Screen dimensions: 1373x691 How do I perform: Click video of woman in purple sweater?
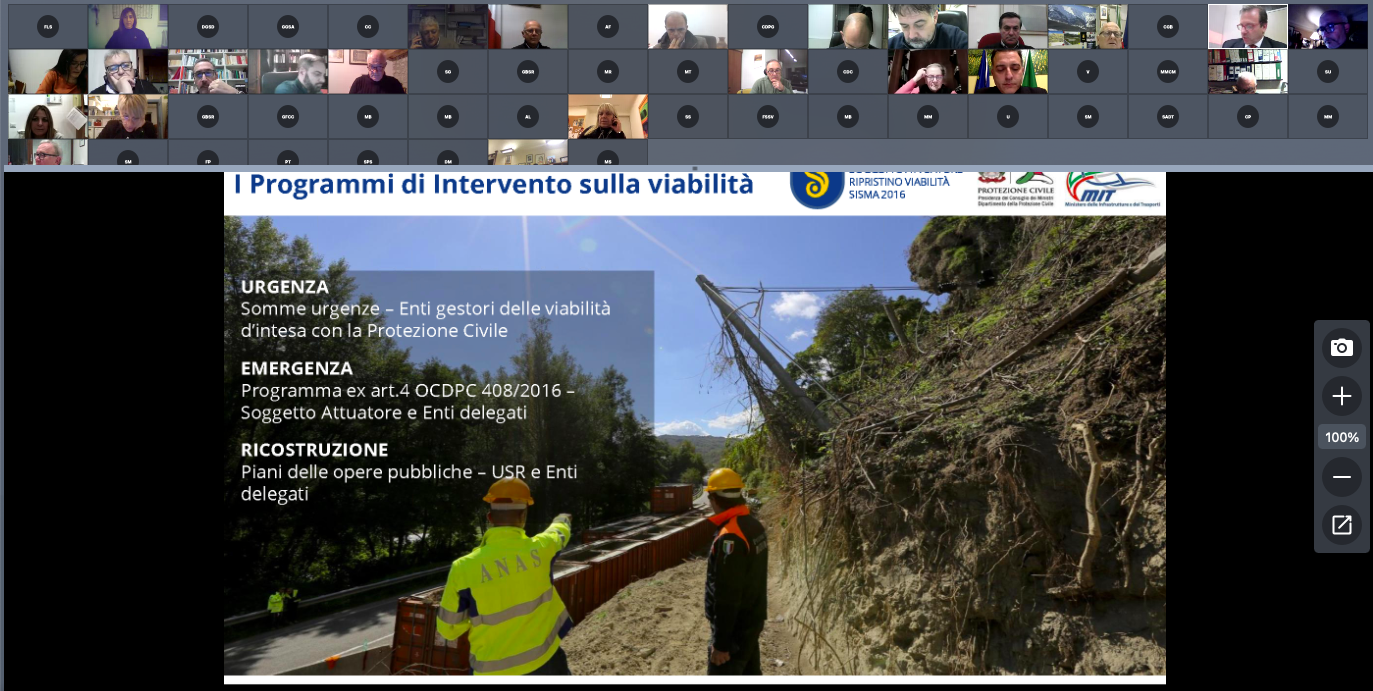point(128,27)
